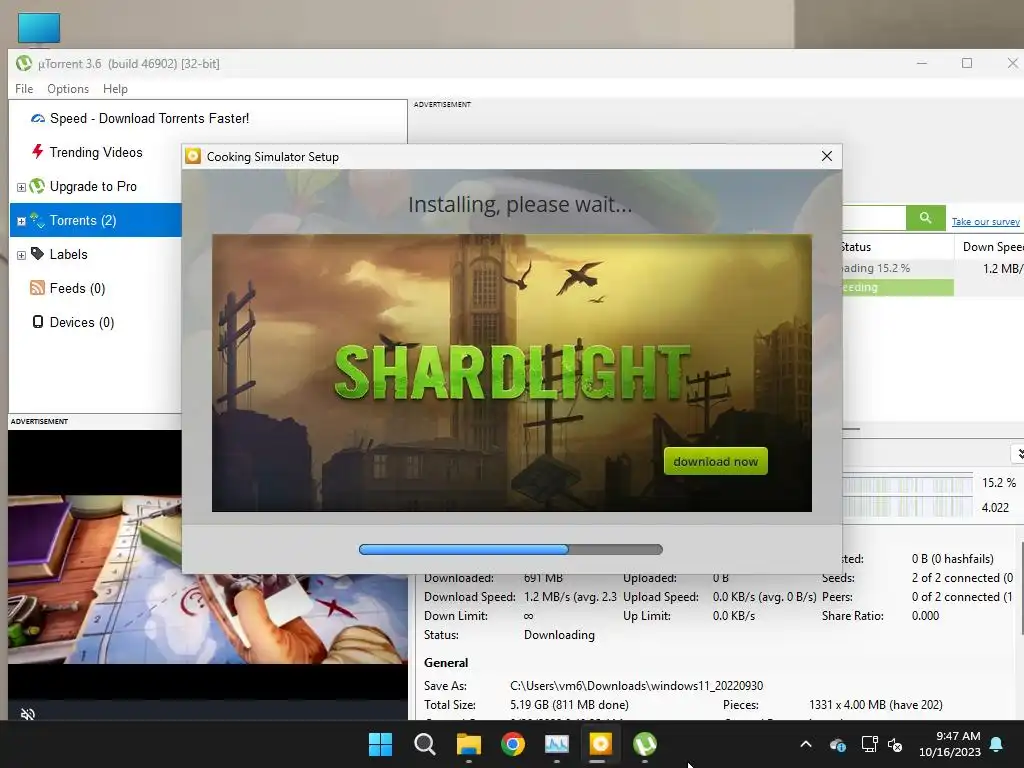Open Trending Videos in the sidebar

tap(96, 152)
